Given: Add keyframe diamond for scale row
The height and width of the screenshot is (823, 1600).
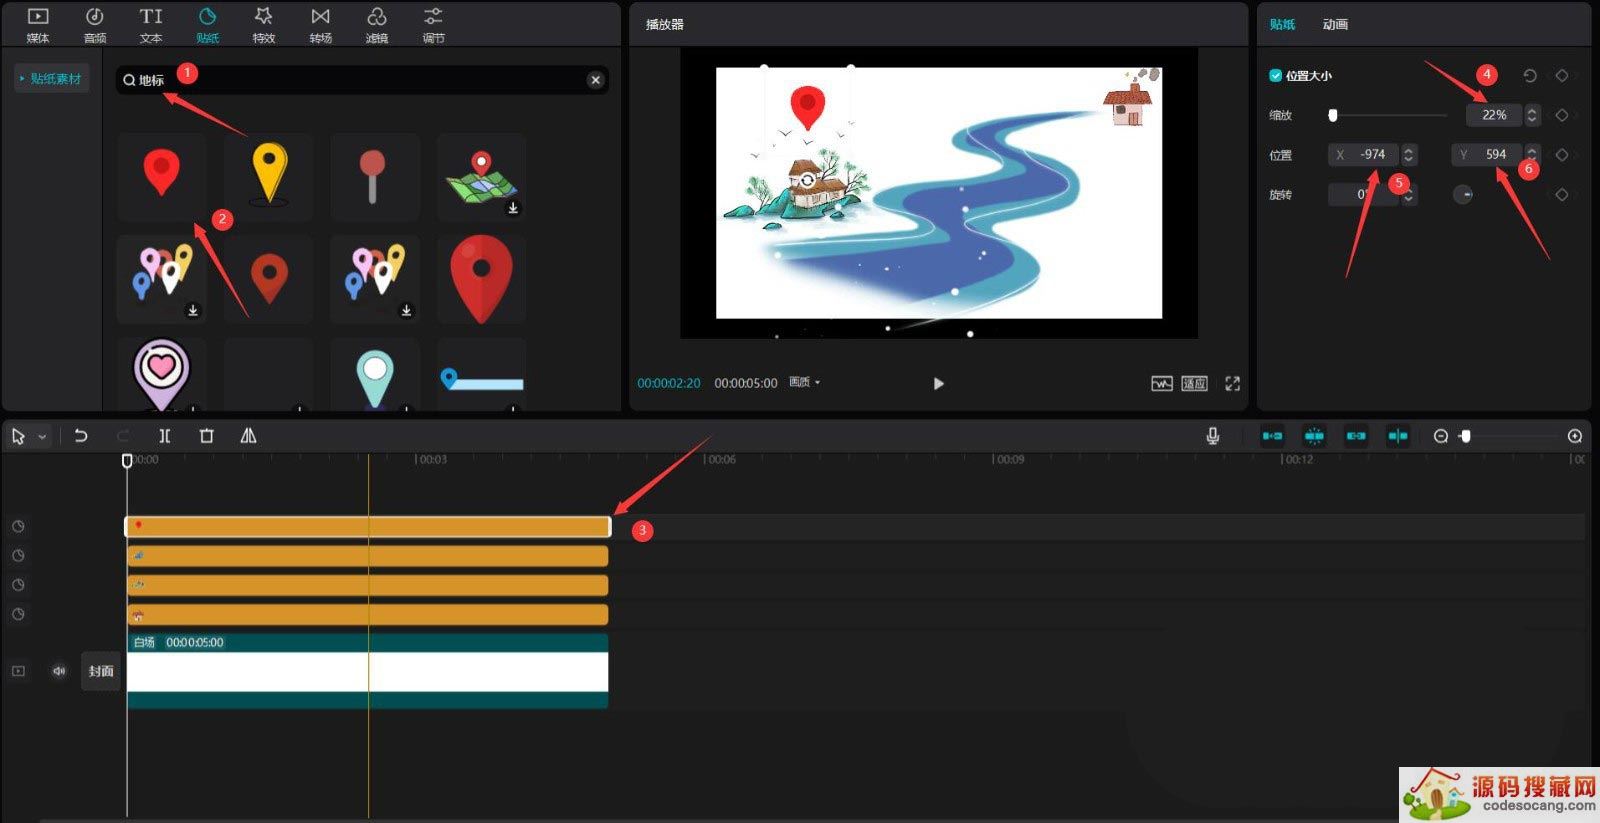Looking at the screenshot, I should click(1561, 115).
